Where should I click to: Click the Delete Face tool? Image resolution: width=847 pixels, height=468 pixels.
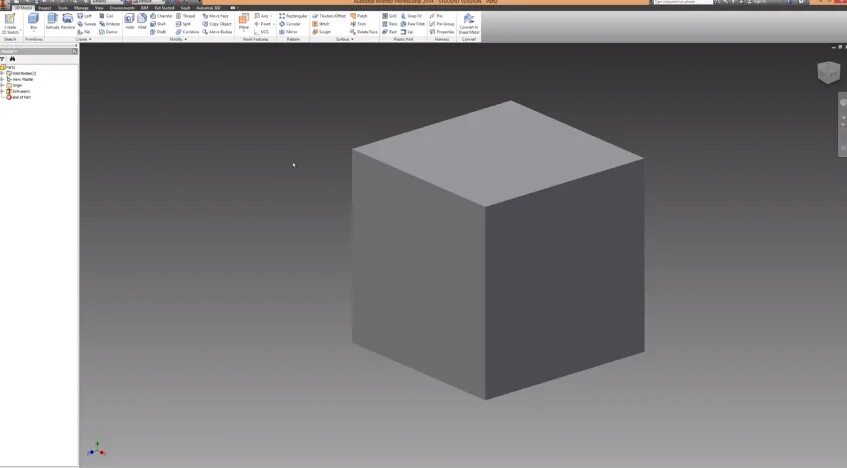[x=364, y=32]
